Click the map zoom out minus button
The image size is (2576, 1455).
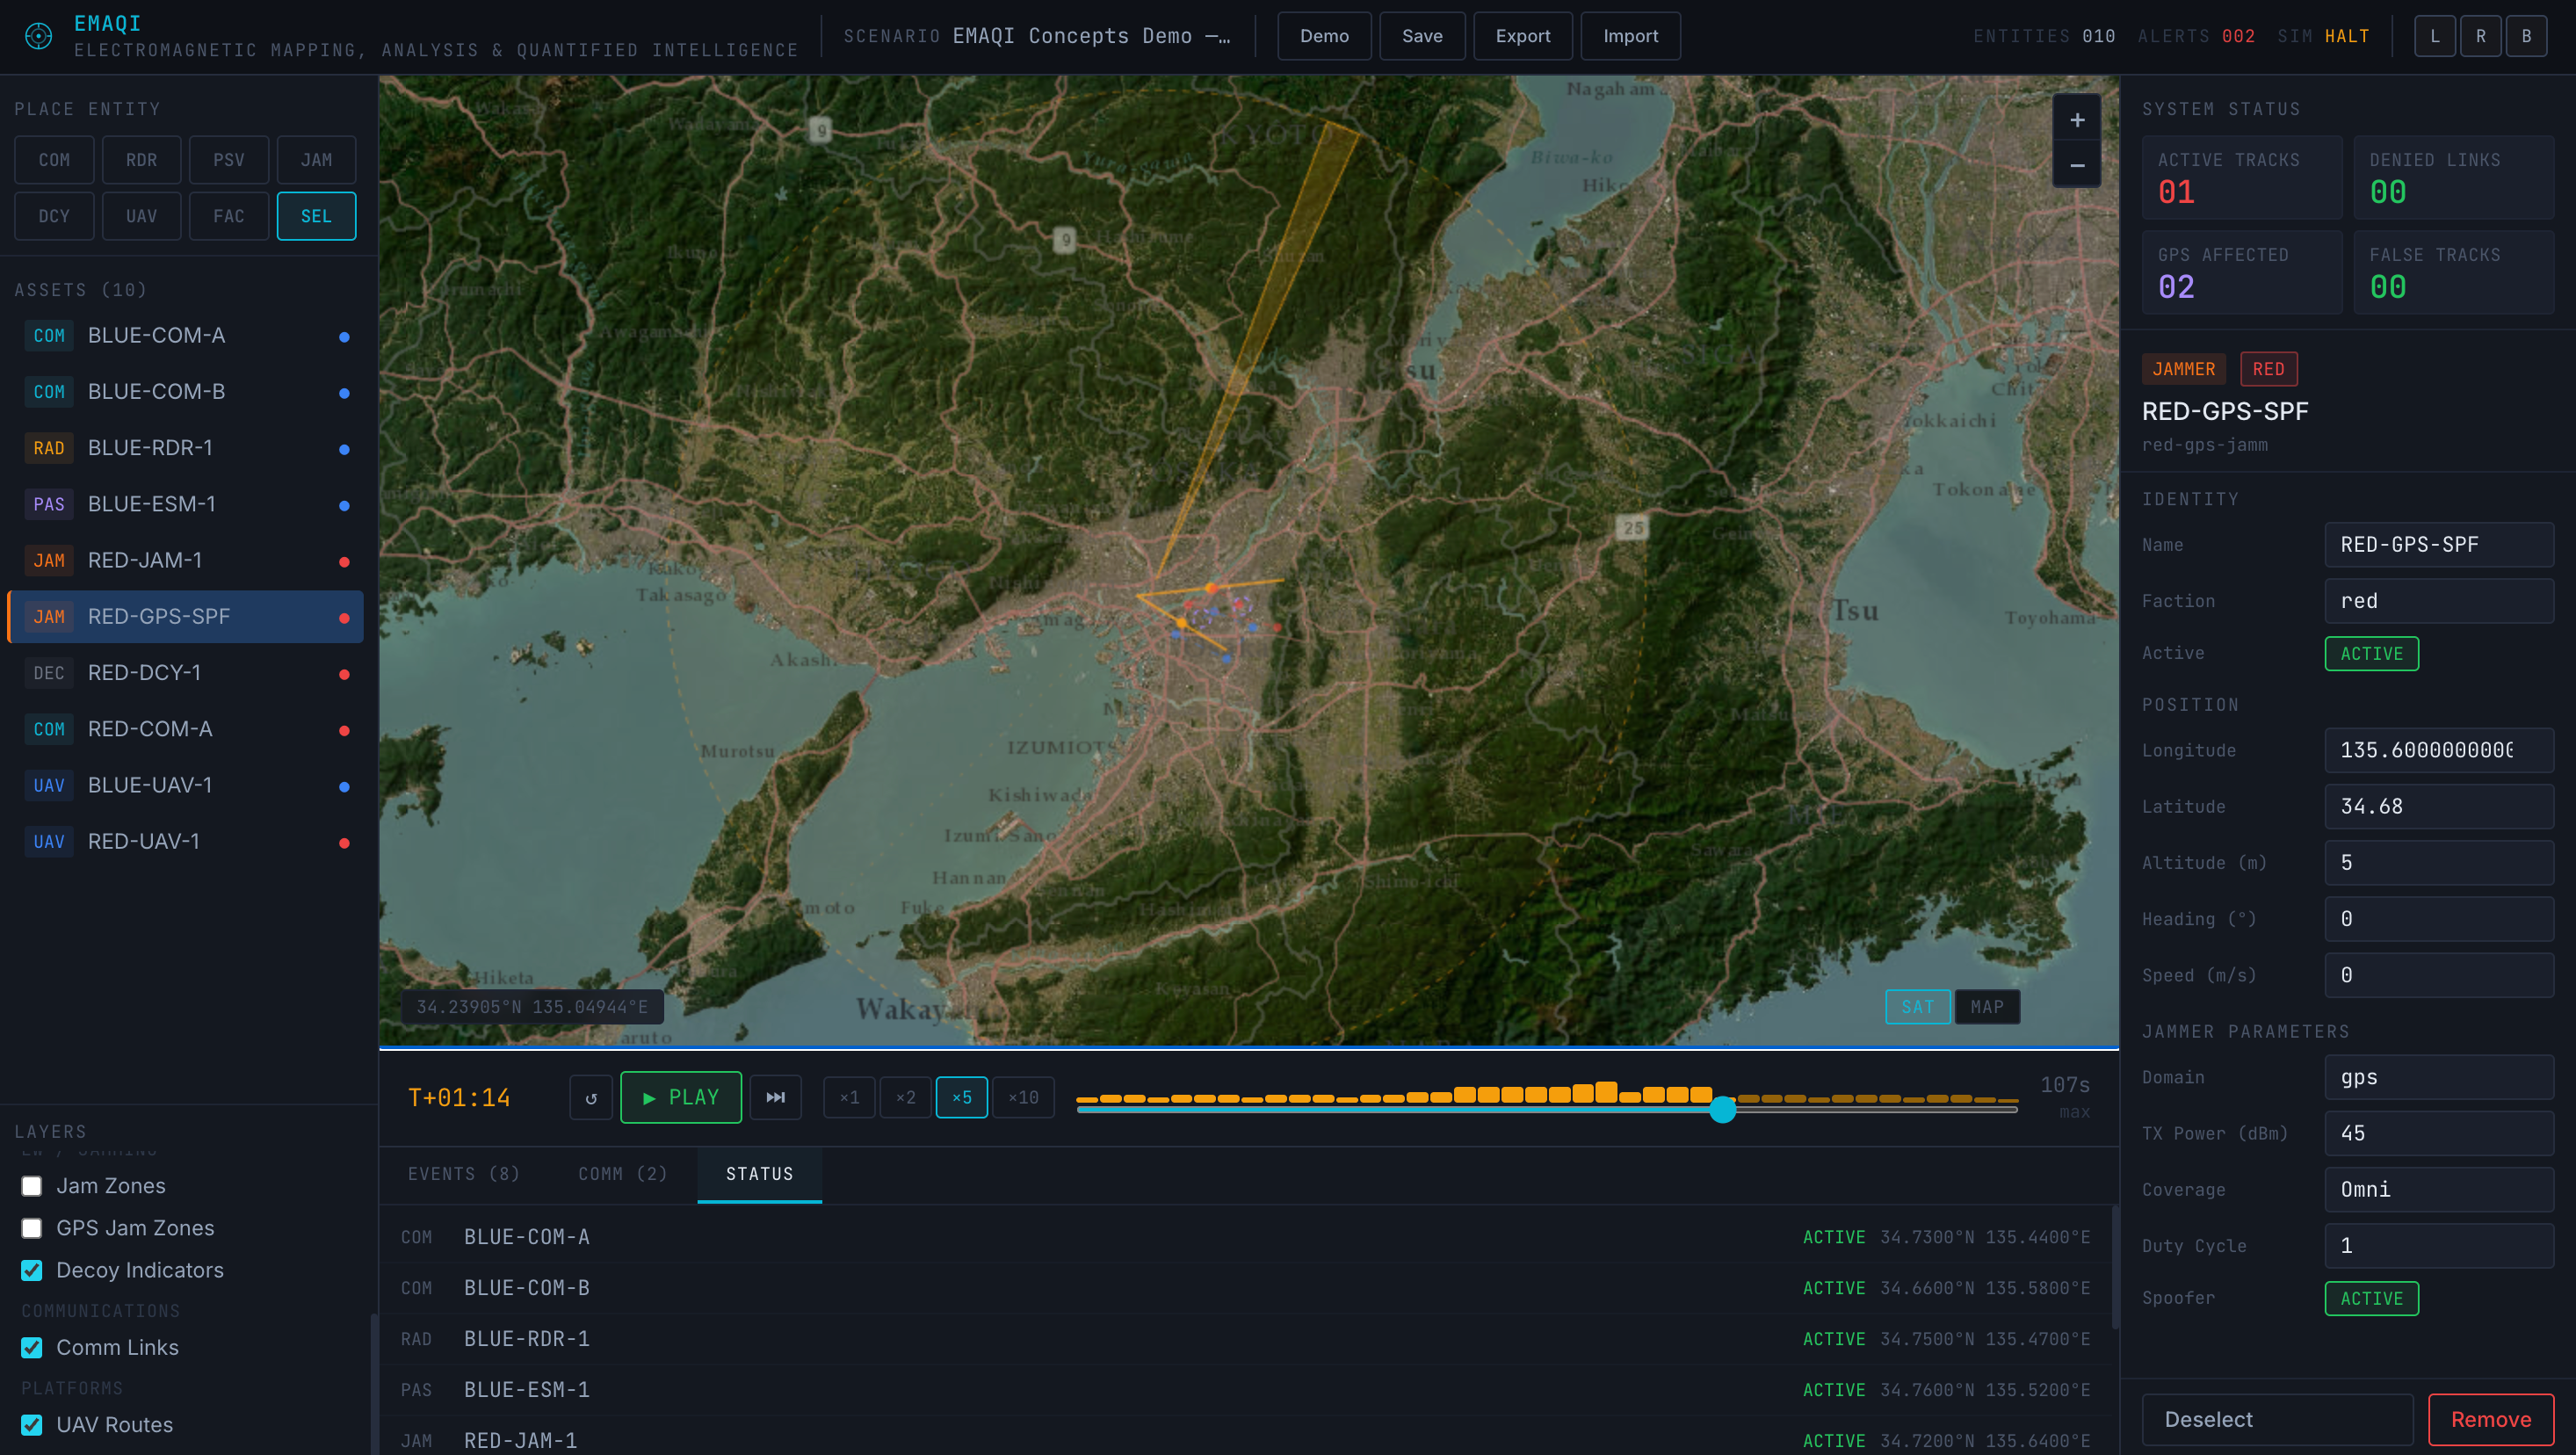click(2076, 166)
